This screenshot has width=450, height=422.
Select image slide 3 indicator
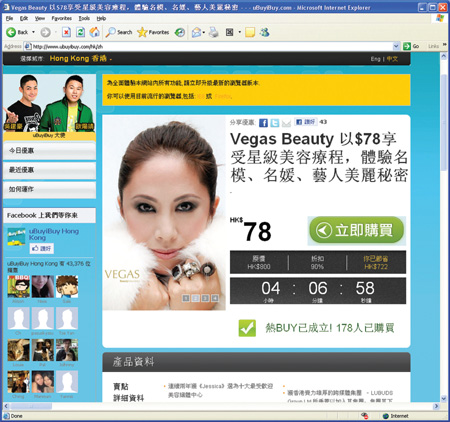pyautogui.click(x=205, y=298)
